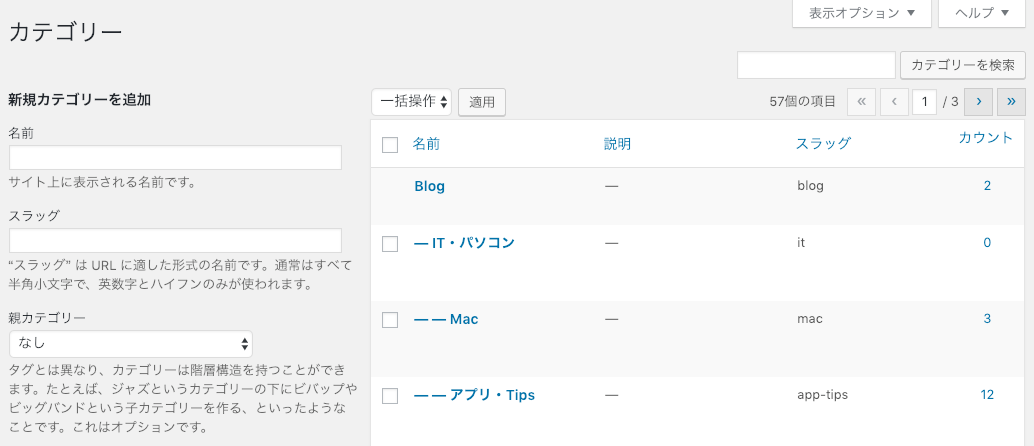
Task: Toggle the select-all checkbox in the header
Action: (390, 144)
